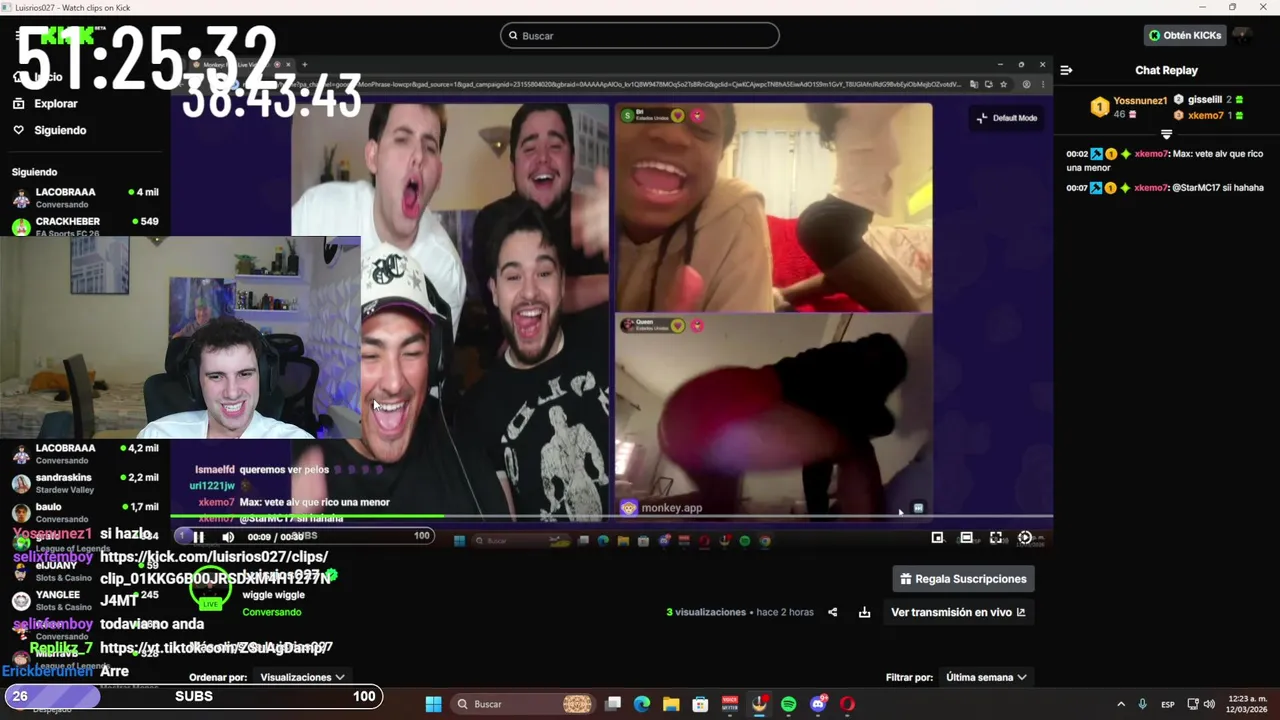Open the Filtrar por Última semana dropdown
Screen dimensions: 1280x720
(x=986, y=677)
